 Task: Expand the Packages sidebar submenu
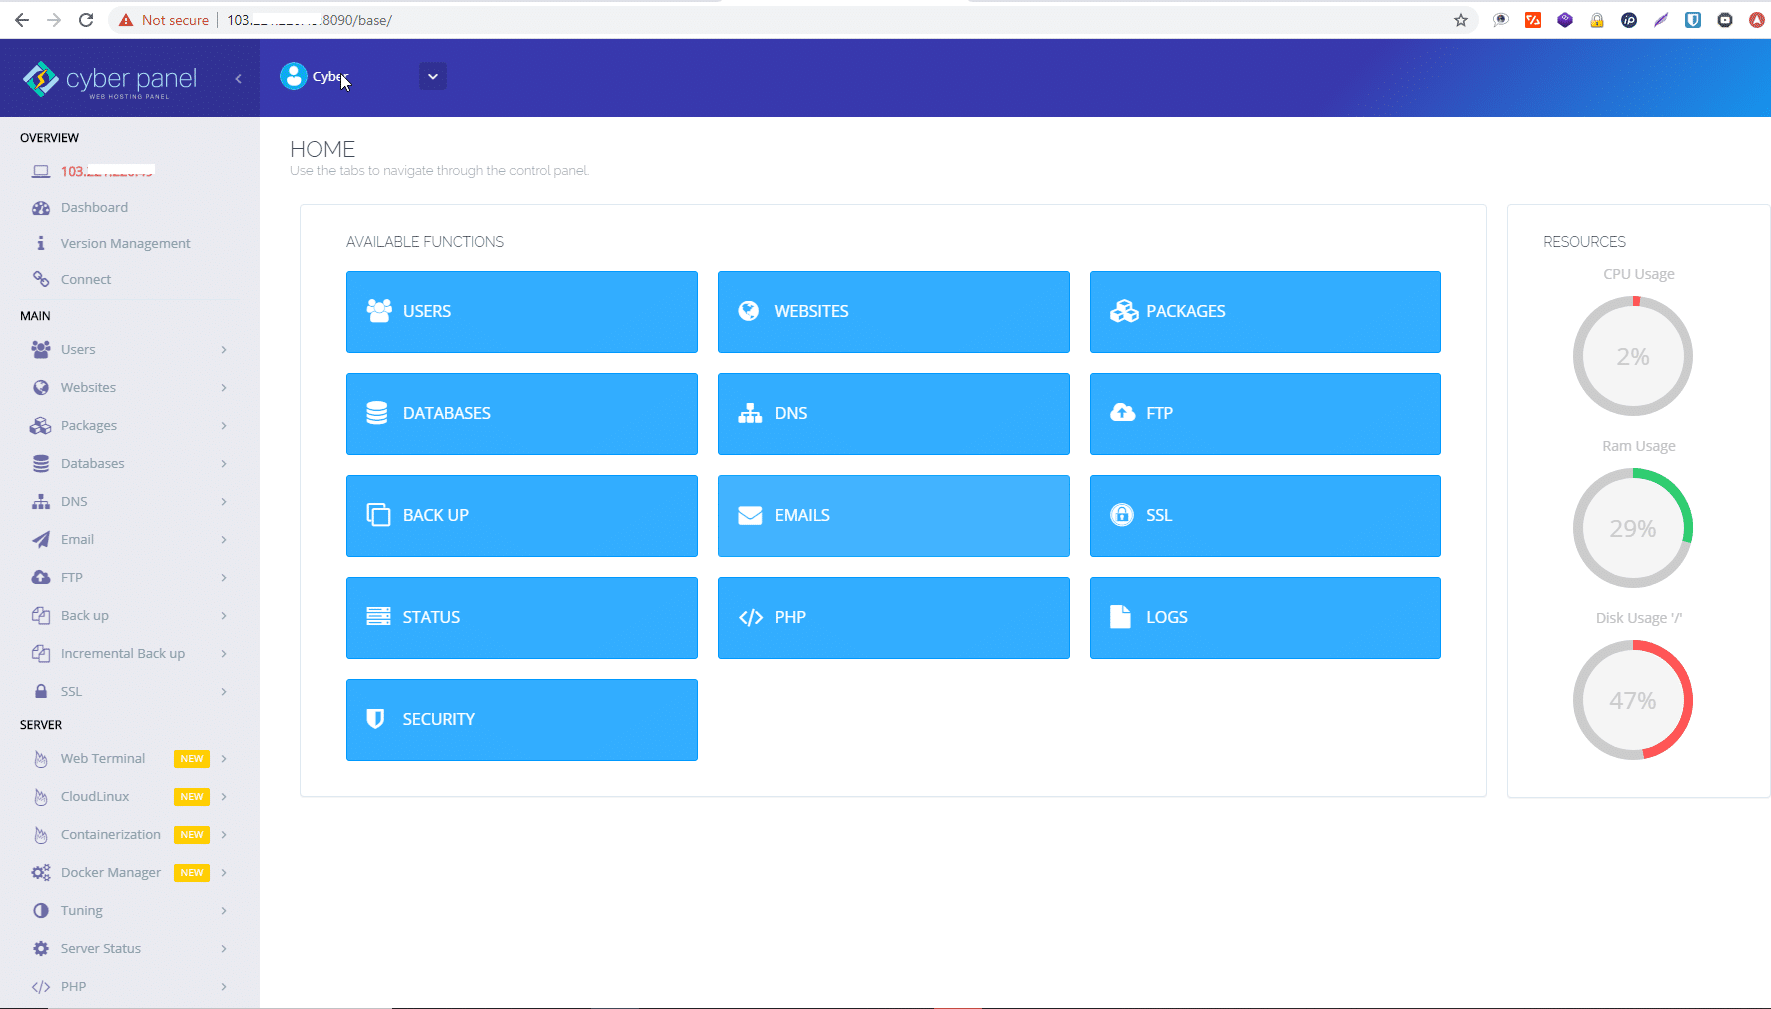pyautogui.click(x=40, y=425)
